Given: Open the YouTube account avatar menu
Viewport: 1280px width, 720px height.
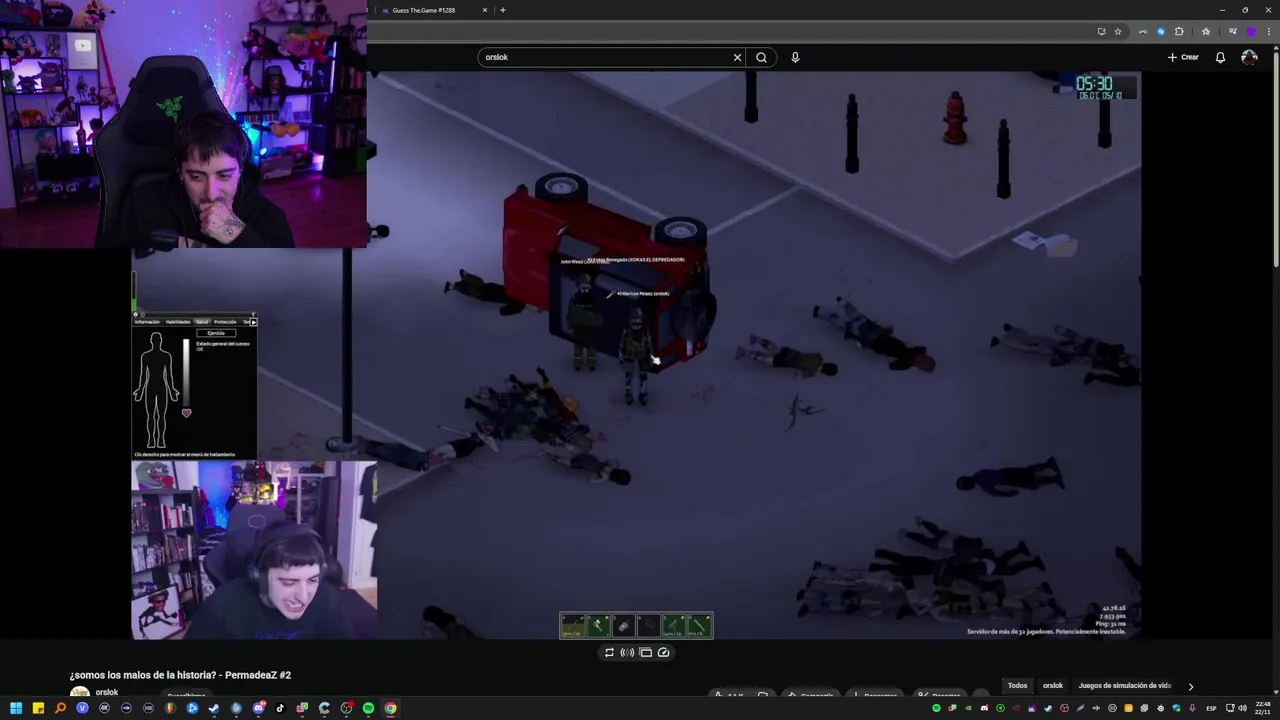Looking at the screenshot, I should click(x=1249, y=57).
